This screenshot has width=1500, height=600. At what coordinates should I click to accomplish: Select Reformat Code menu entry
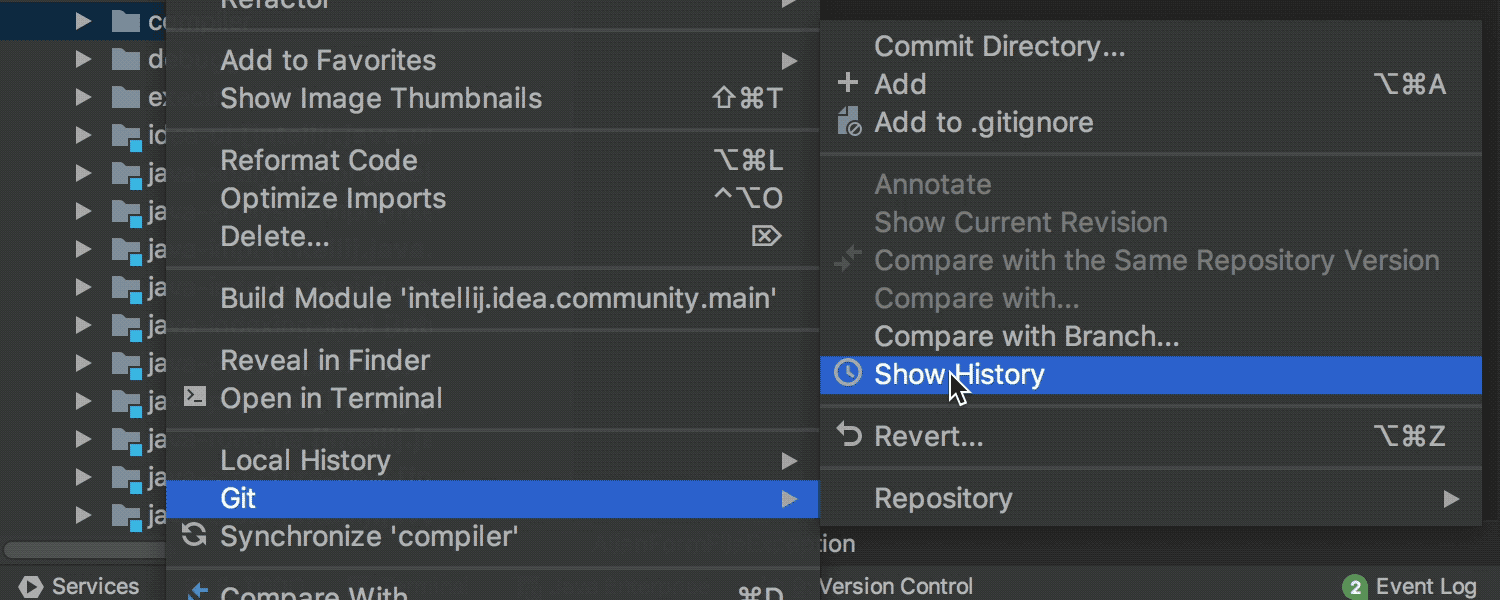(x=319, y=160)
